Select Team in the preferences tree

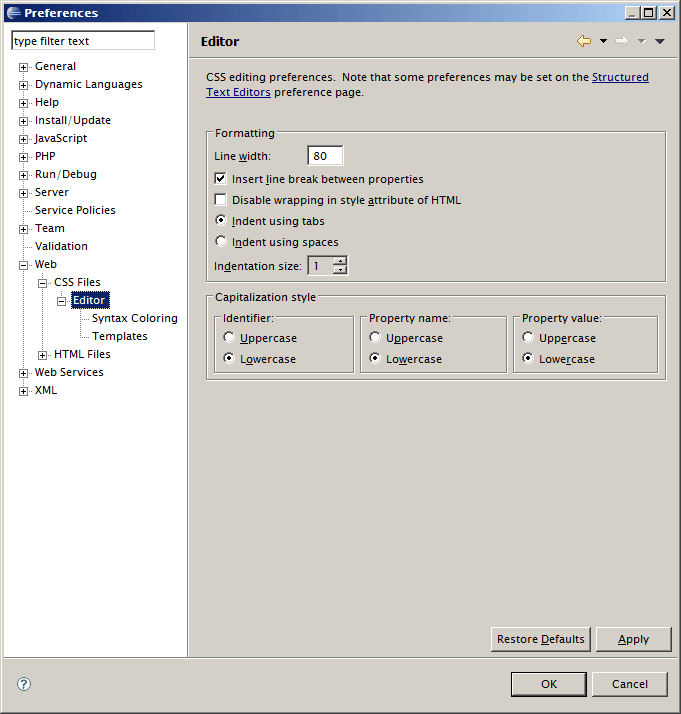pos(50,228)
